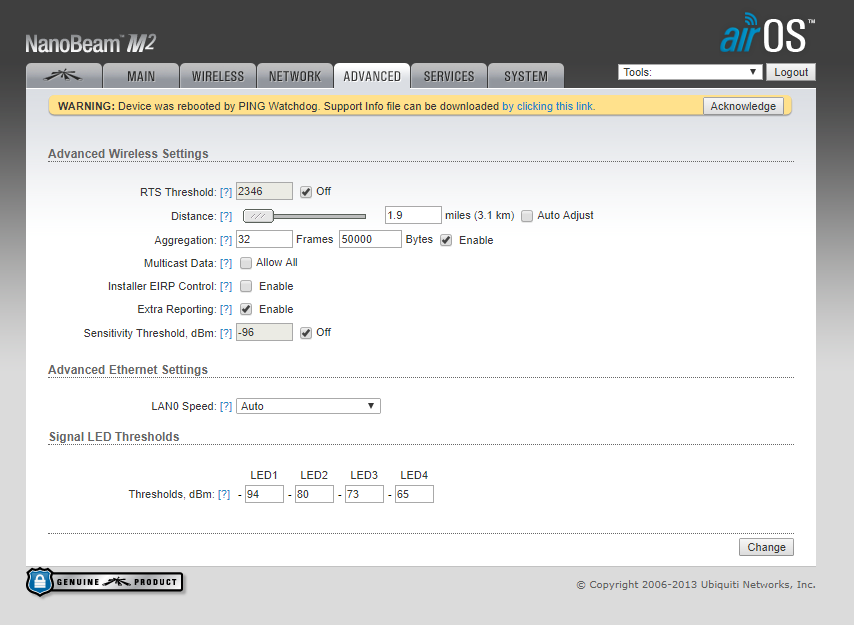Open Extra Reporting help [?]
The height and width of the screenshot is (625, 854).
(x=226, y=309)
